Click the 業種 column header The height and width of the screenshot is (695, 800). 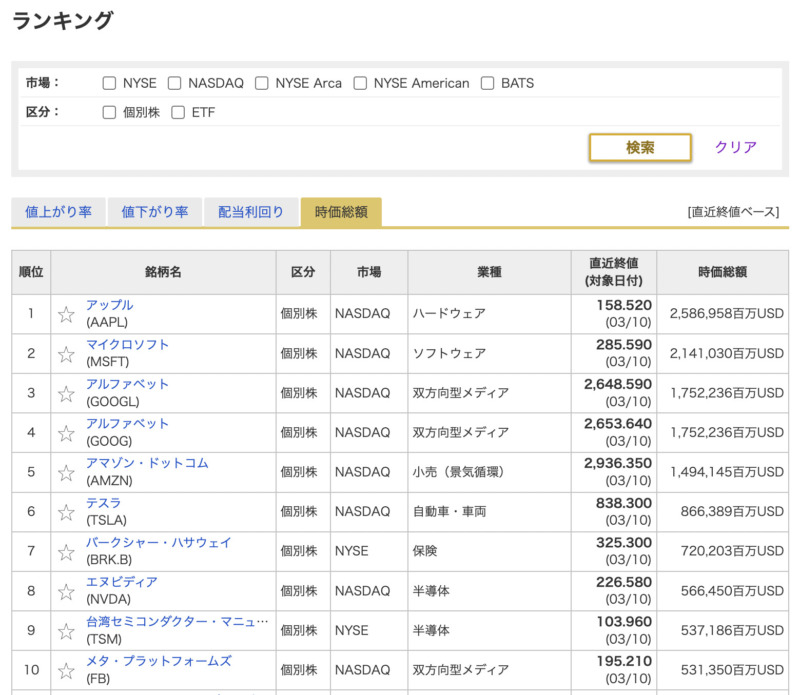click(x=489, y=272)
